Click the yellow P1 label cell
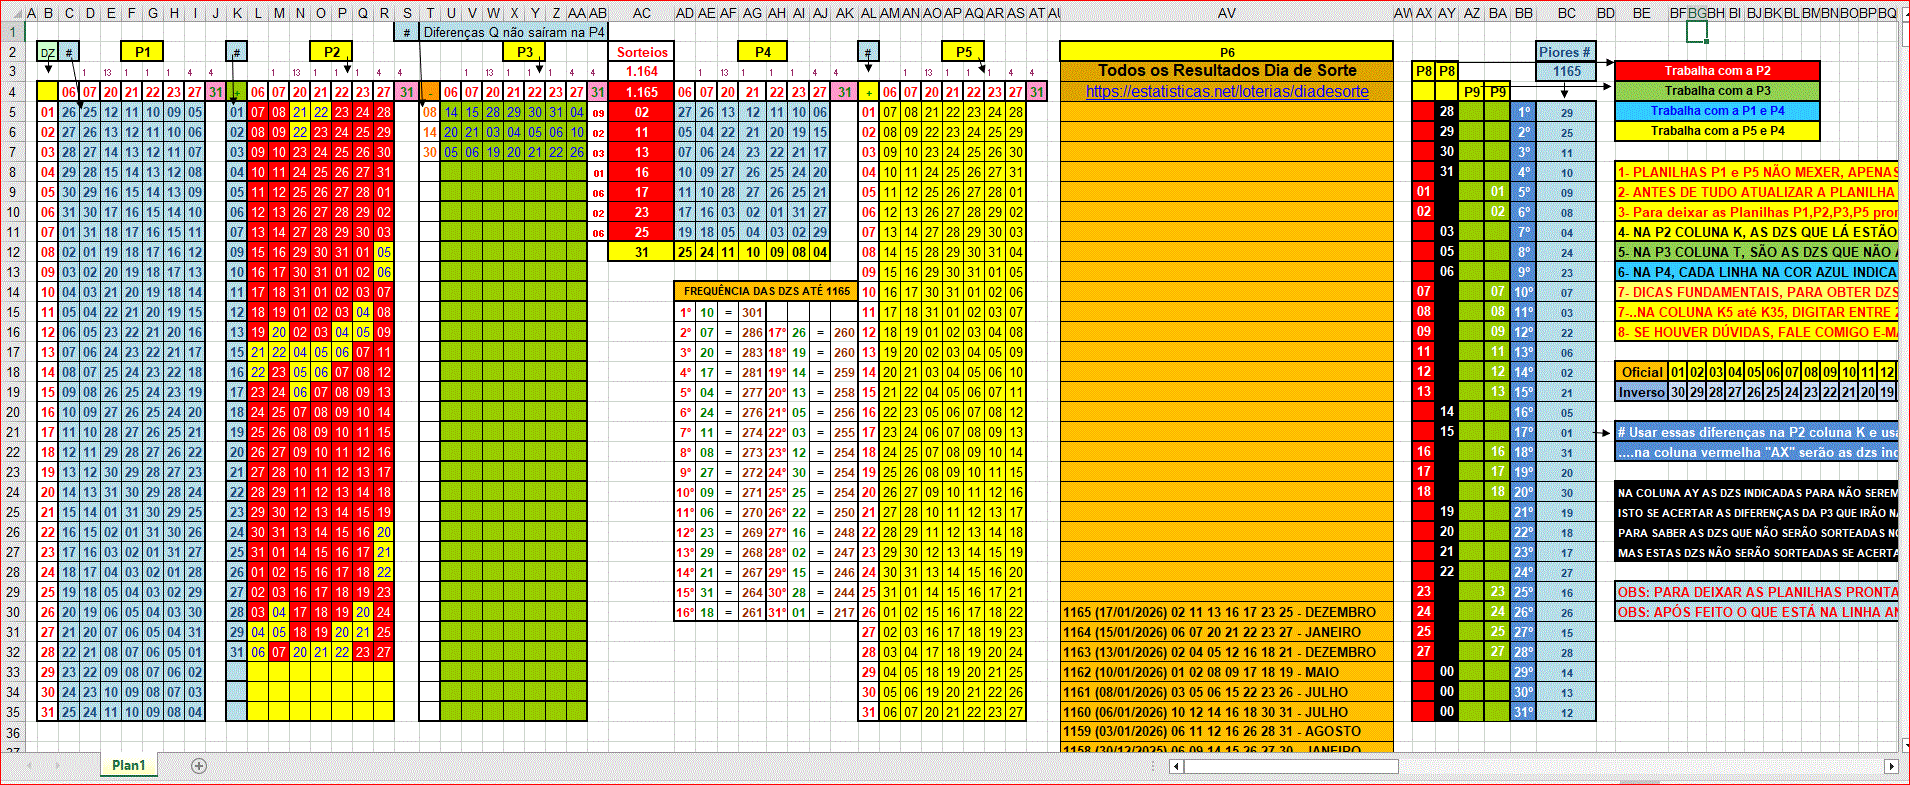Screen dimensions: 1910x785 [x=142, y=52]
